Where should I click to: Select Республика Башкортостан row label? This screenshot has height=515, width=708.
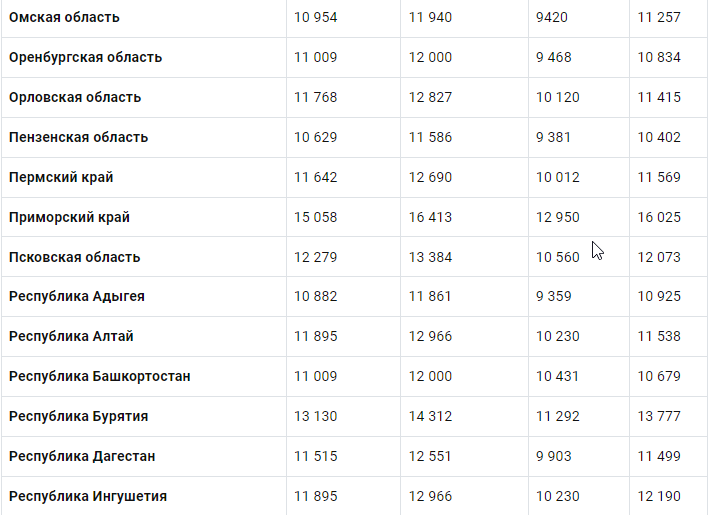[100, 376]
